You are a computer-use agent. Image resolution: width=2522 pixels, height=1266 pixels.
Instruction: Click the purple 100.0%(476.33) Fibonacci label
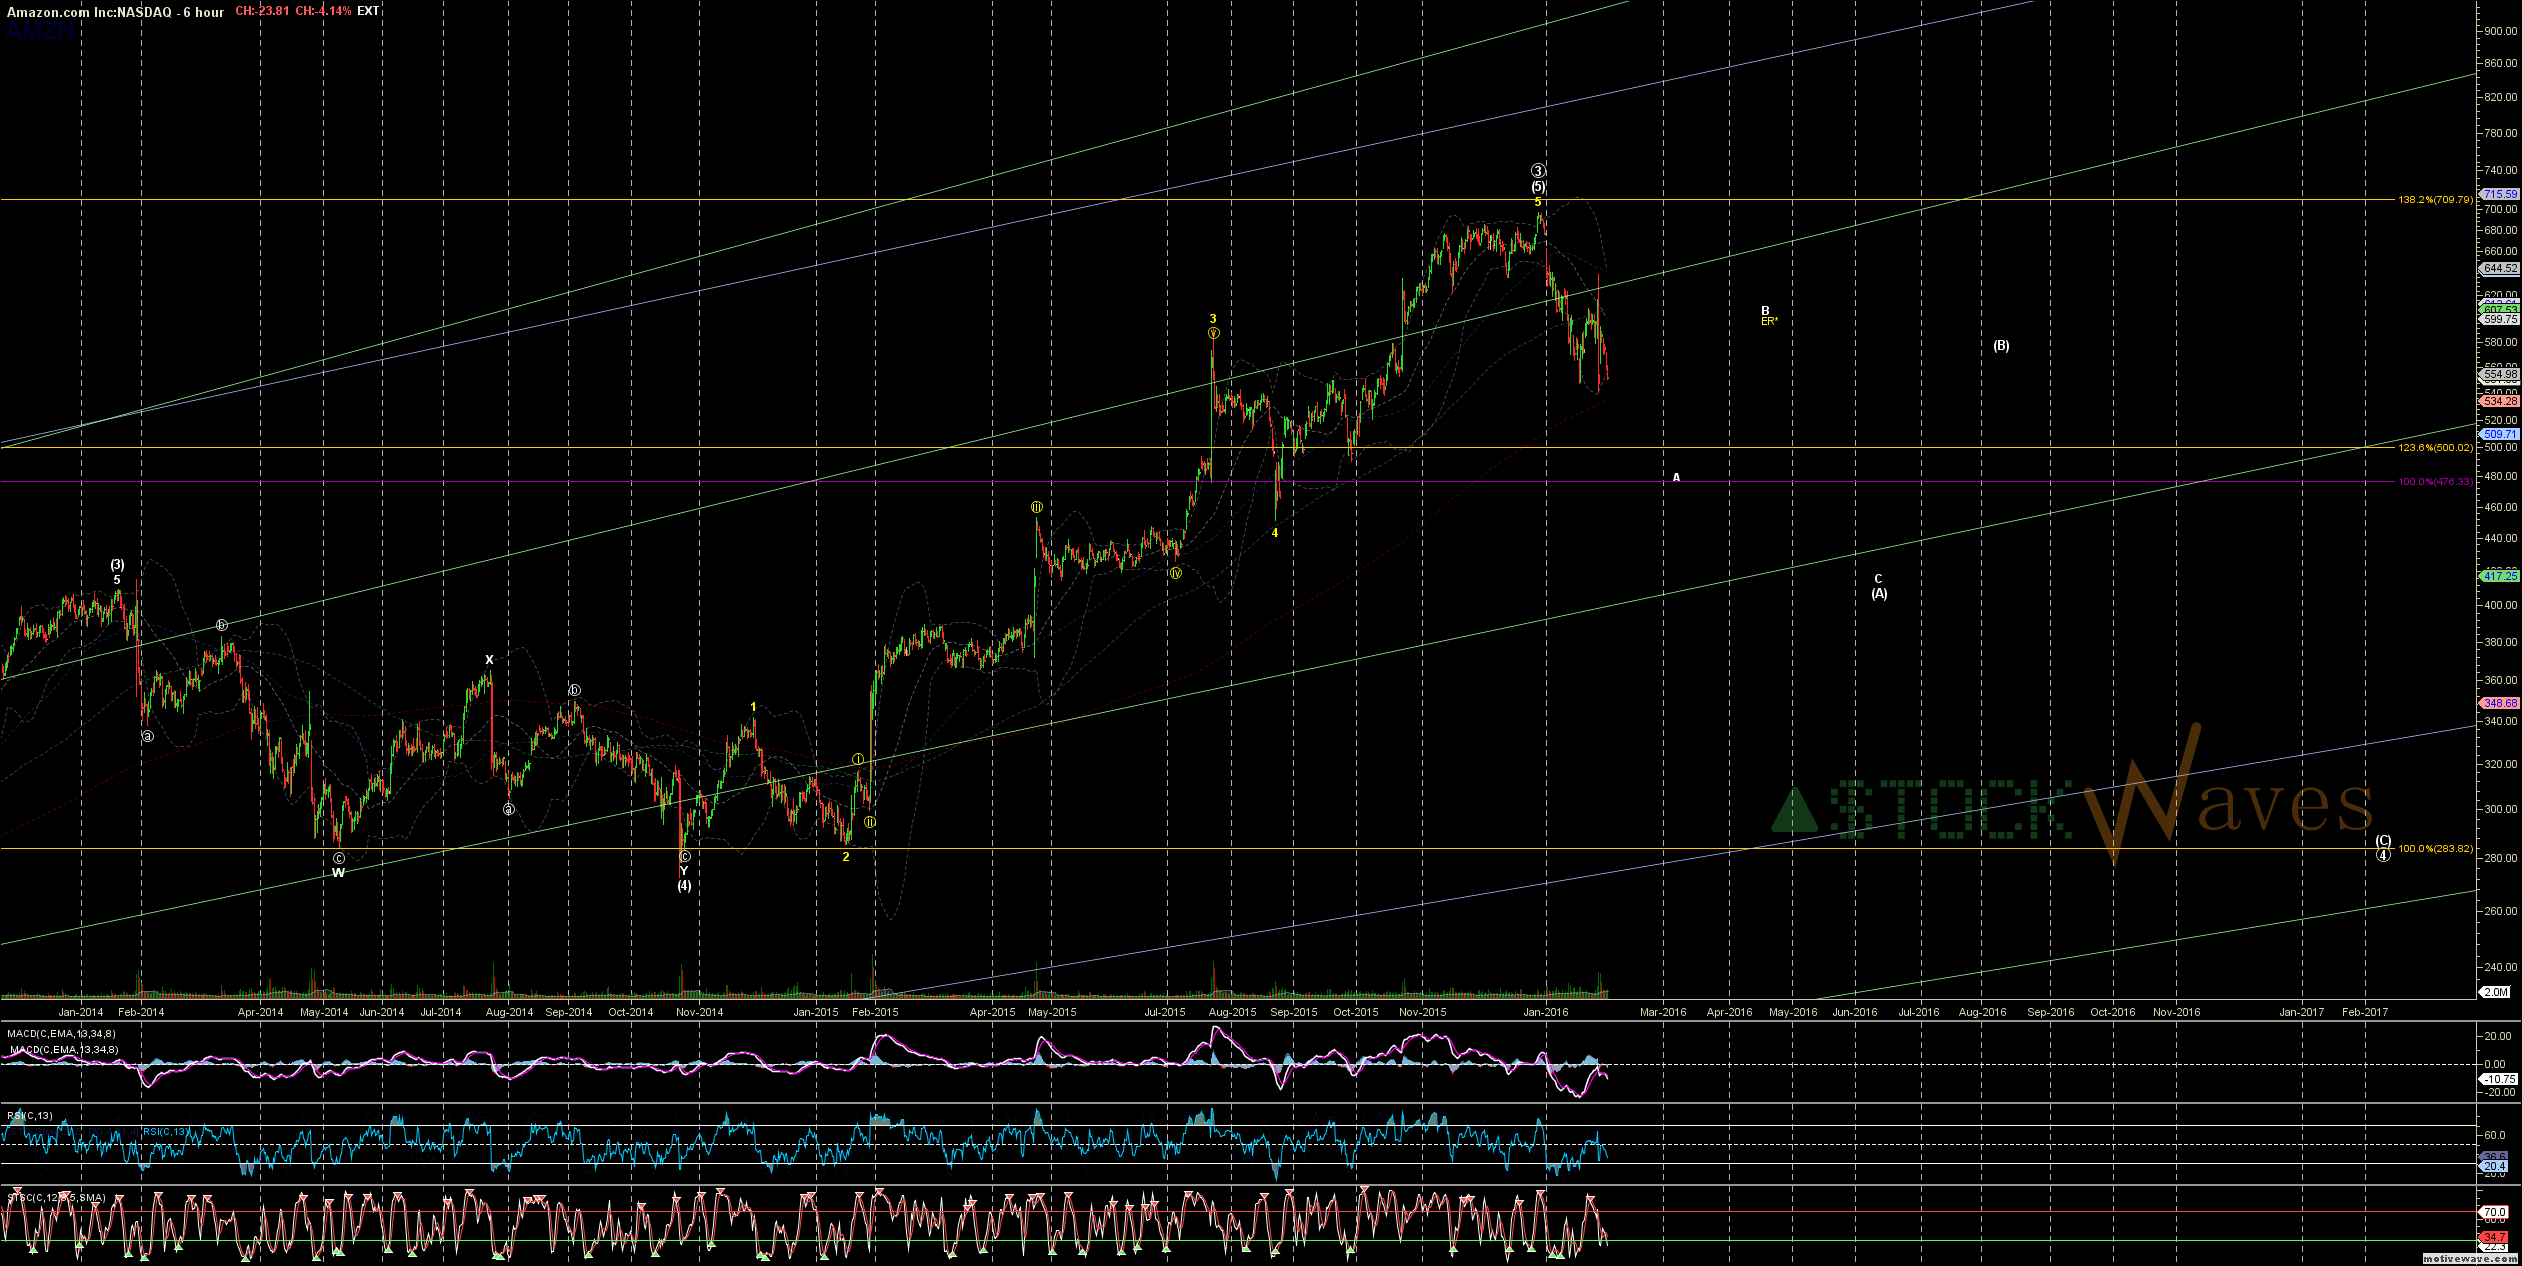click(2435, 482)
